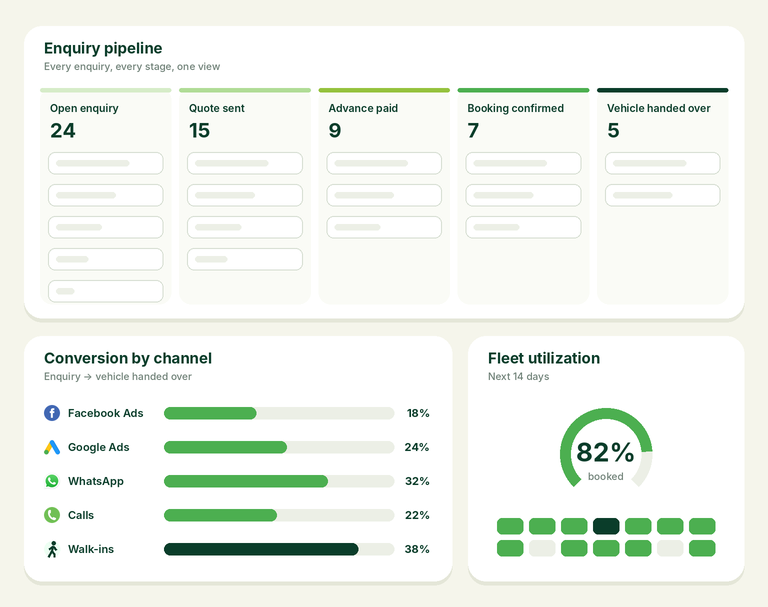Open the last card under Open enquiry
The image size is (768, 607).
pyautogui.click(x=106, y=291)
